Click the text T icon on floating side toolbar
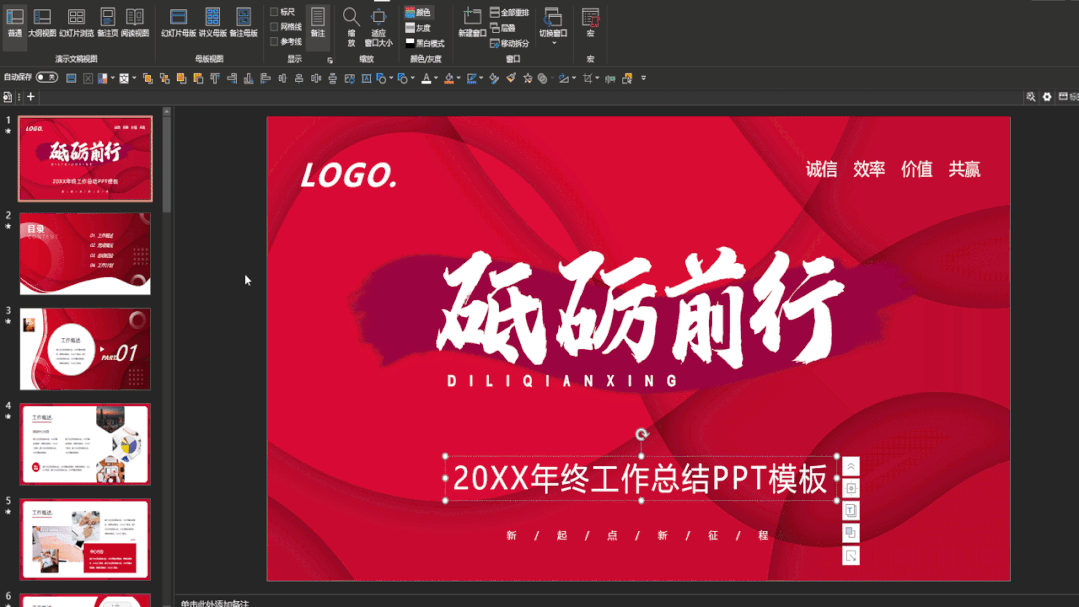This screenshot has width=1079, height=607. coord(851,511)
